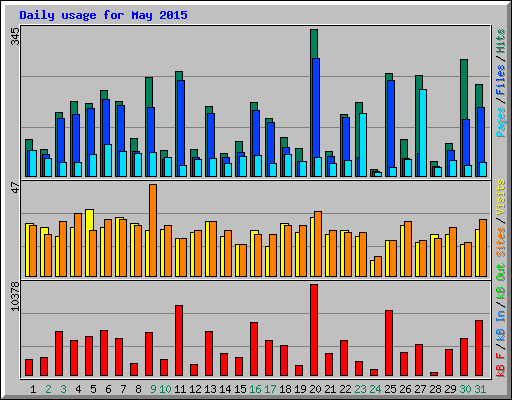Click the orange bar for day 20
Image resolution: width=512 pixels, height=400 pixels.
pyautogui.click(x=318, y=244)
